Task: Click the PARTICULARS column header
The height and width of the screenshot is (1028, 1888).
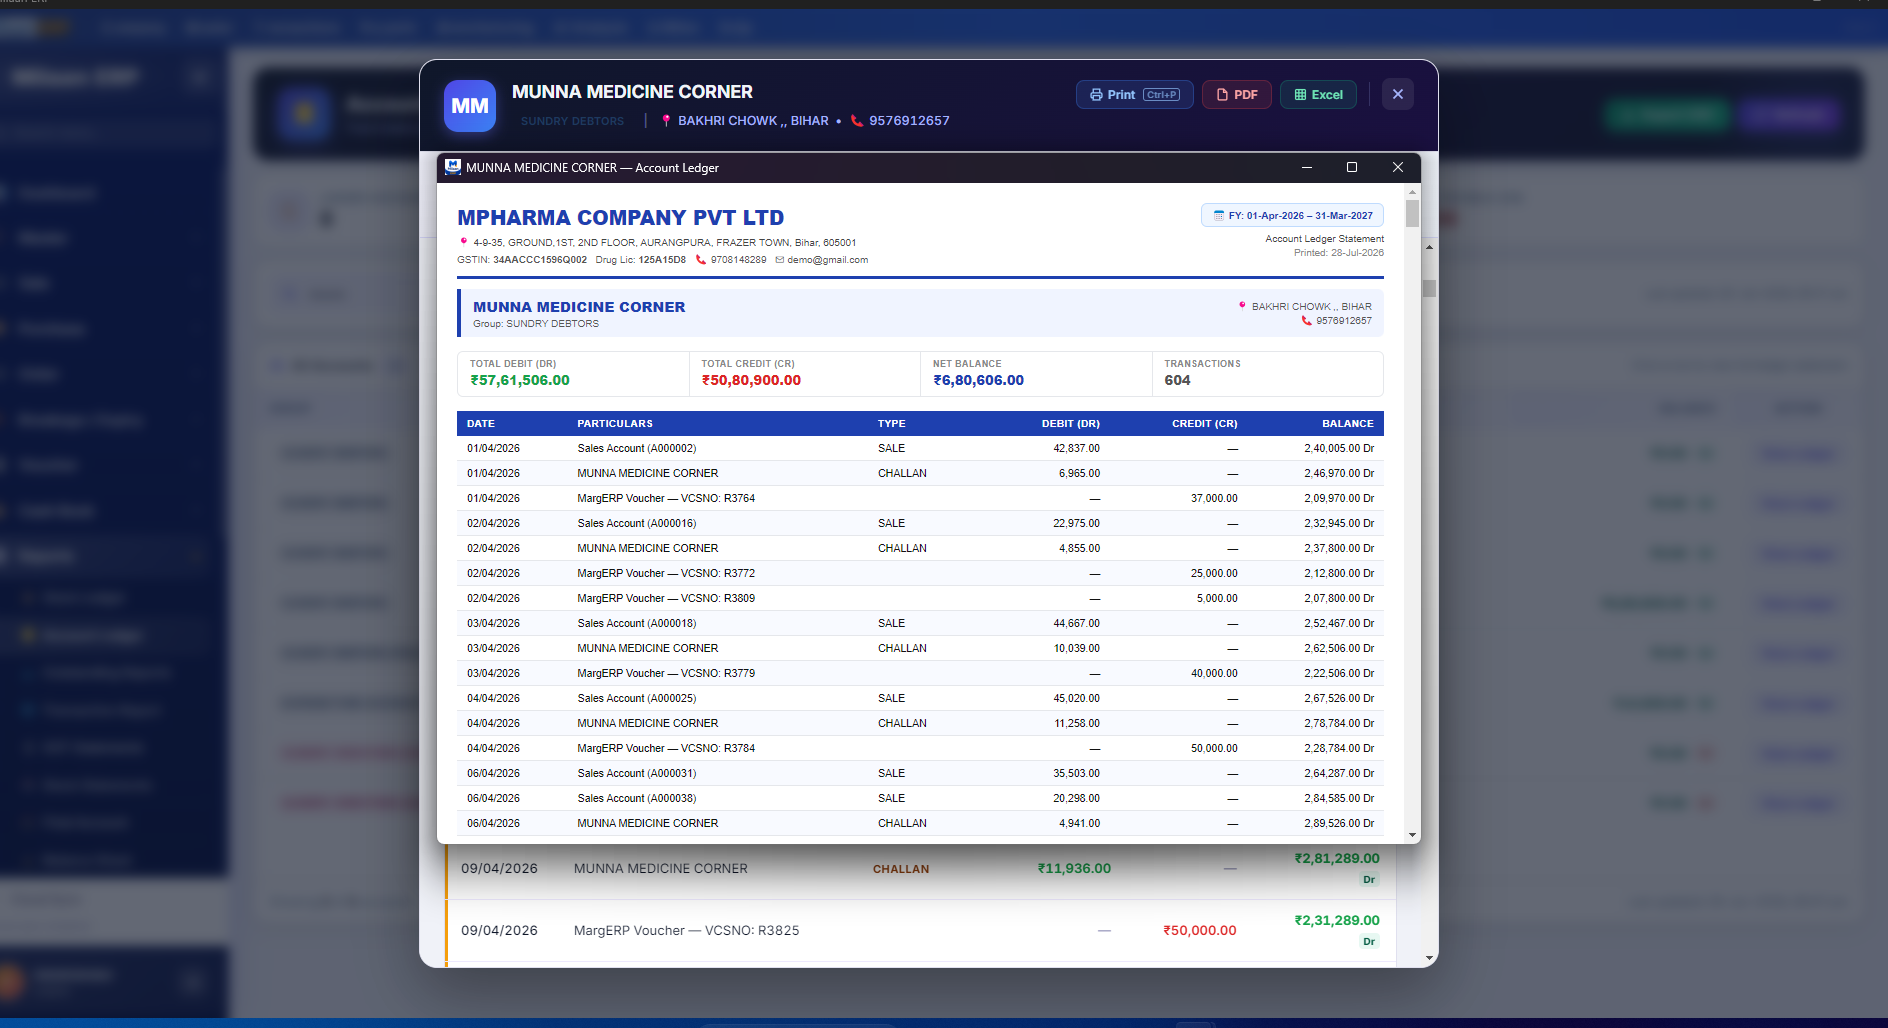Action: pos(615,424)
